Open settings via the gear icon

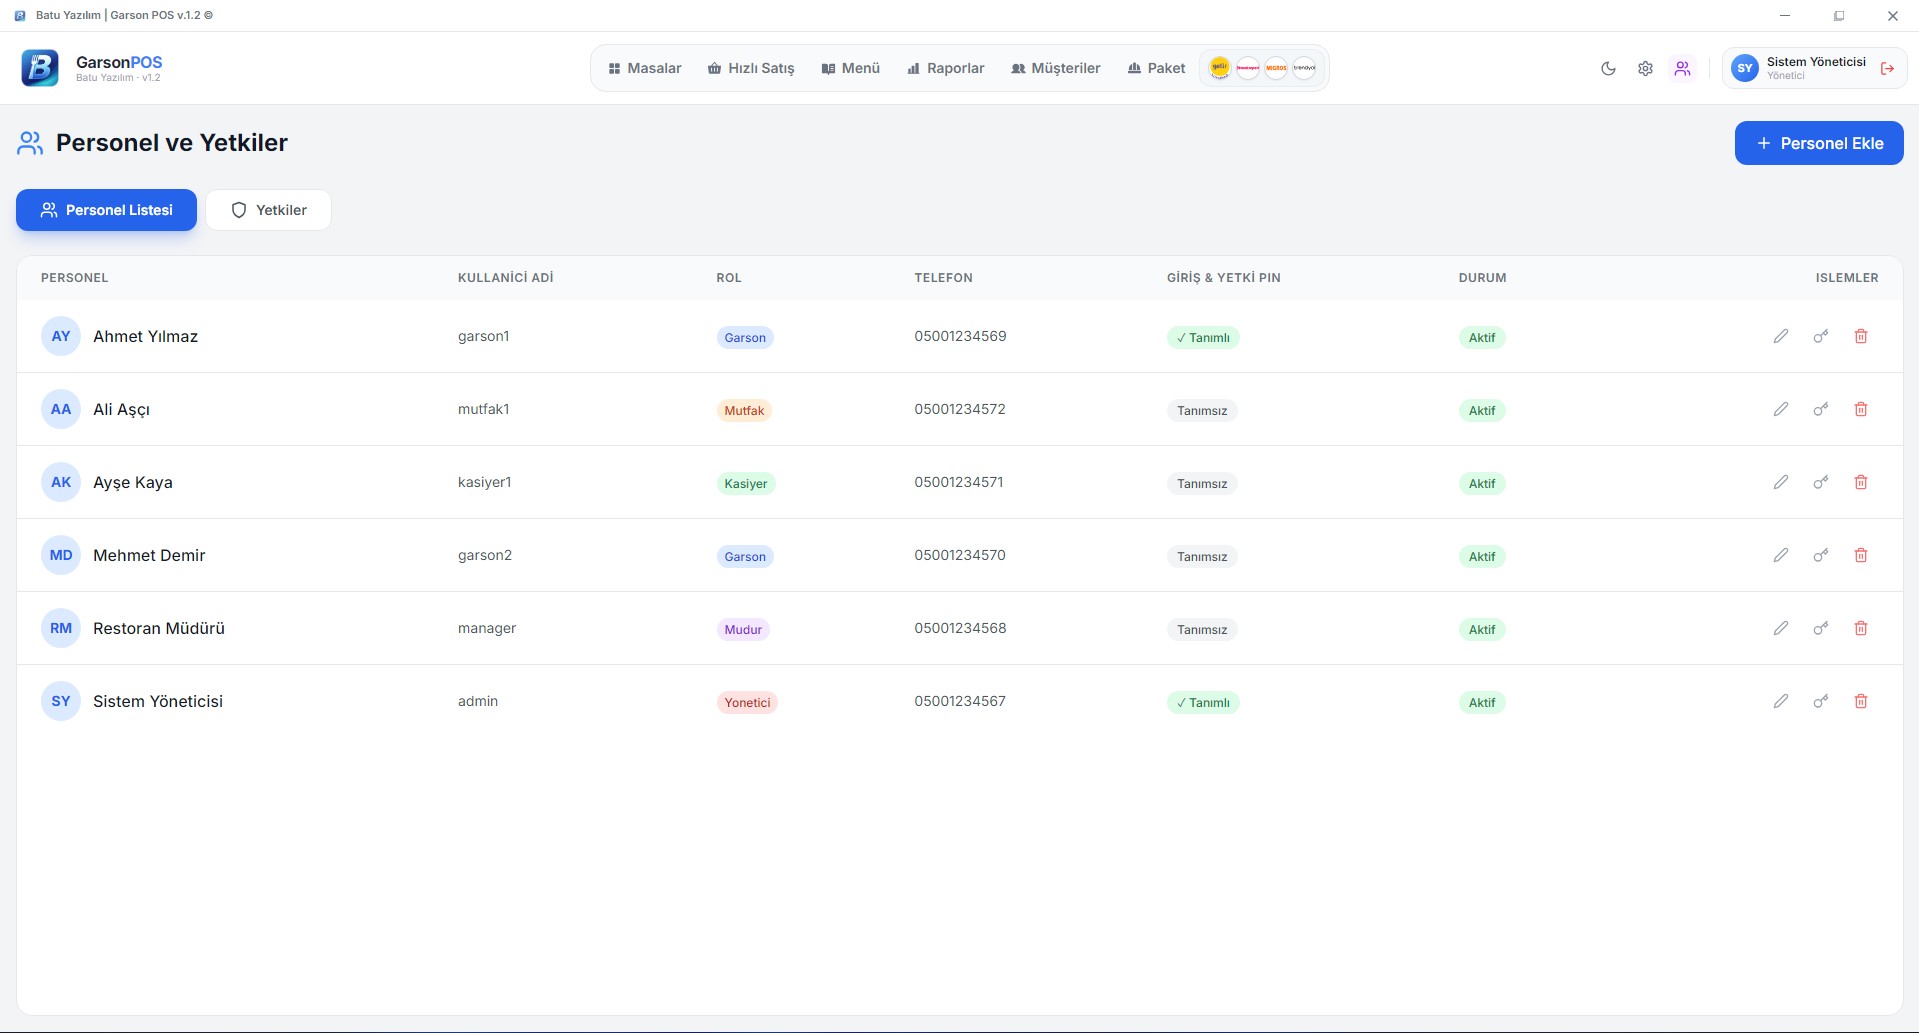[x=1645, y=69]
